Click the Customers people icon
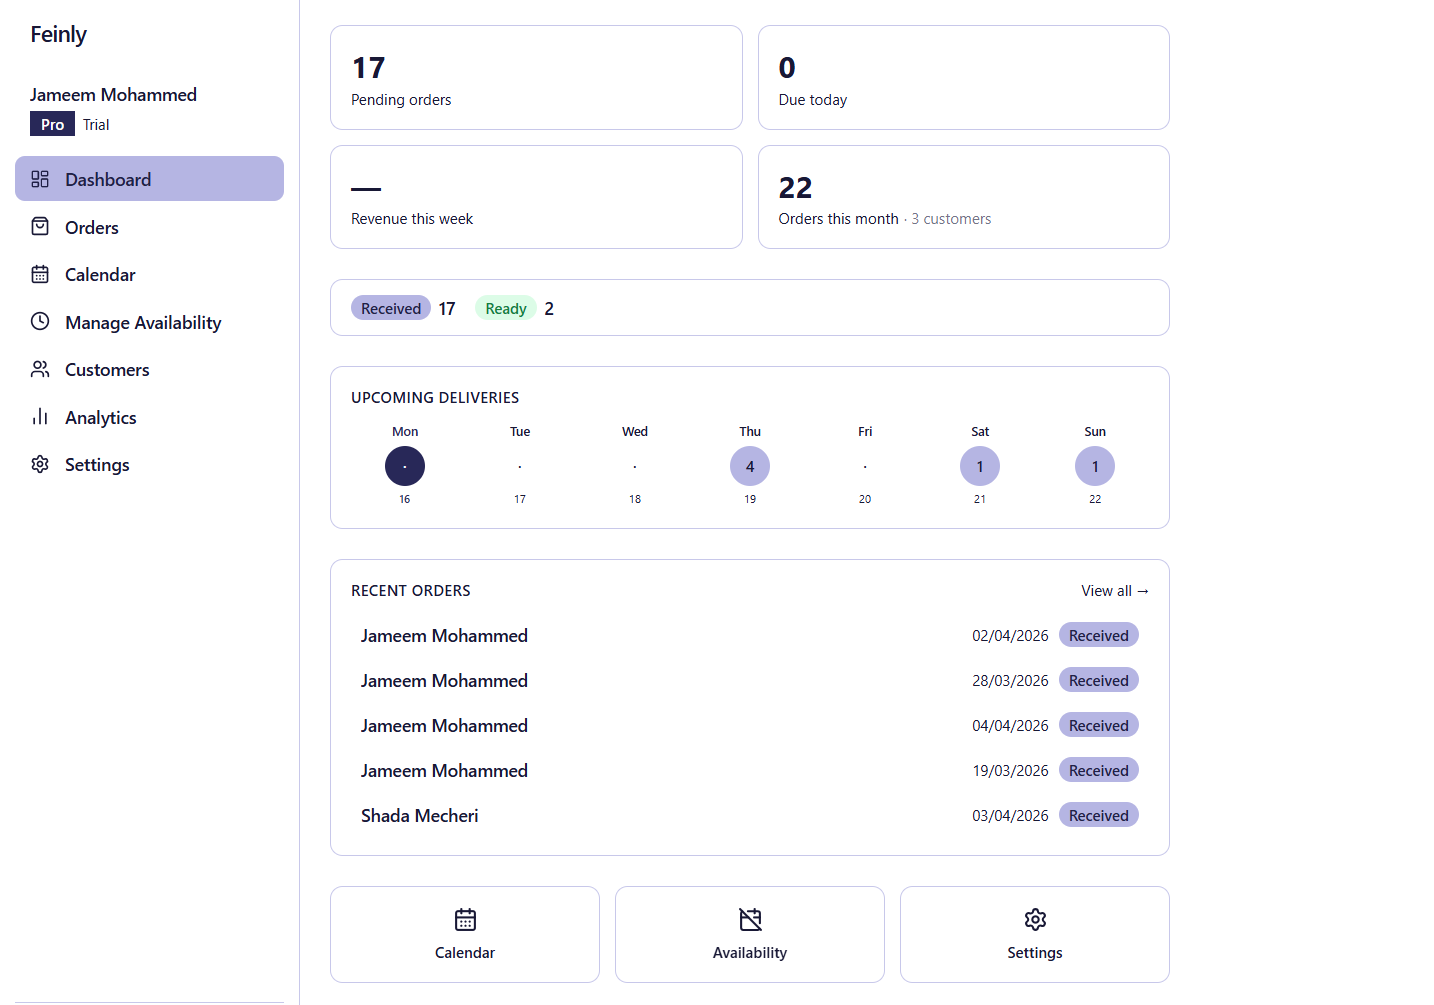1434x1005 pixels. [x=40, y=369]
